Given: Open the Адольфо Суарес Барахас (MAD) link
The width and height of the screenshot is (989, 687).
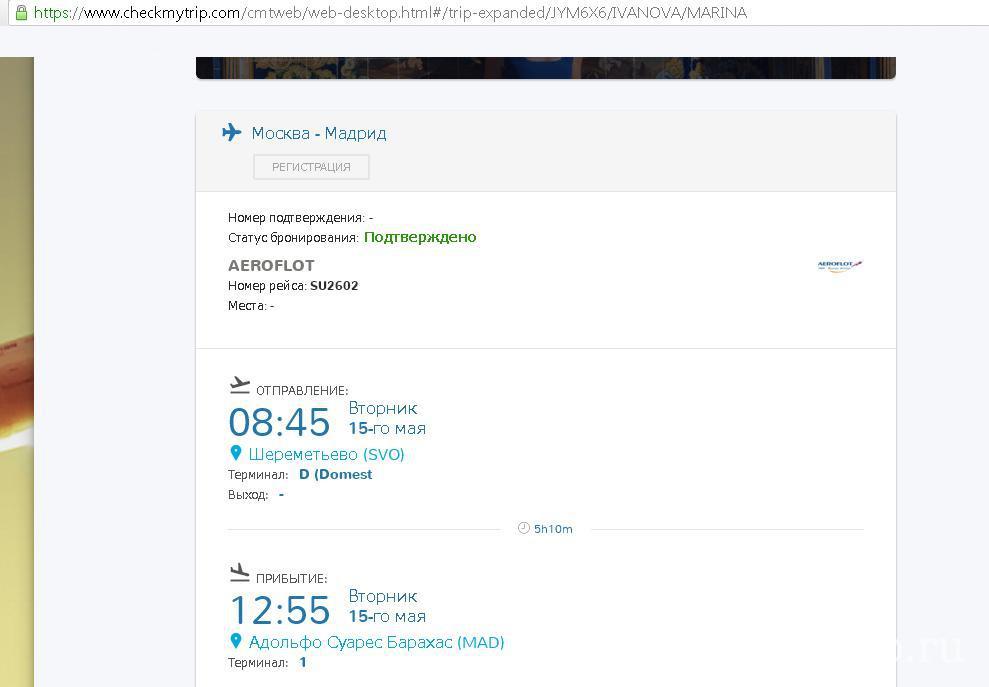Looking at the screenshot, I should coord(376,642).
